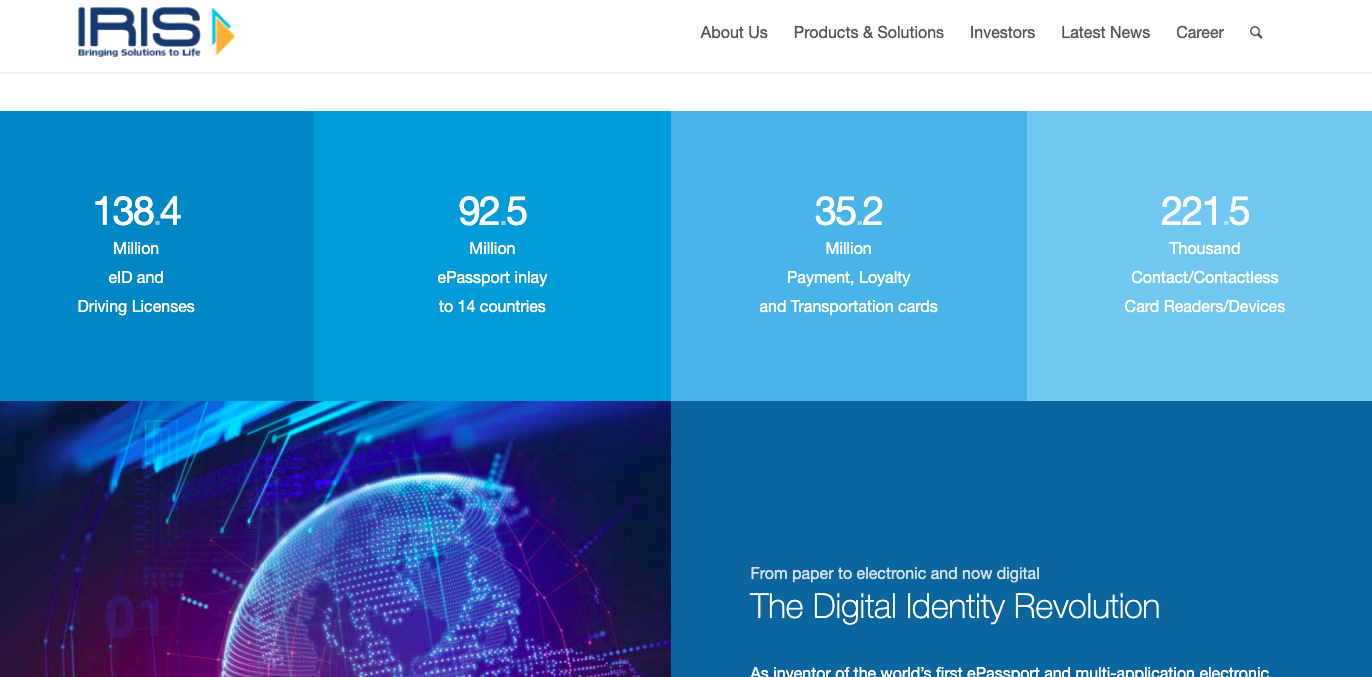Select the eID and Driving Licenses text
This screenshot has height=677, width=1372.
136,292
